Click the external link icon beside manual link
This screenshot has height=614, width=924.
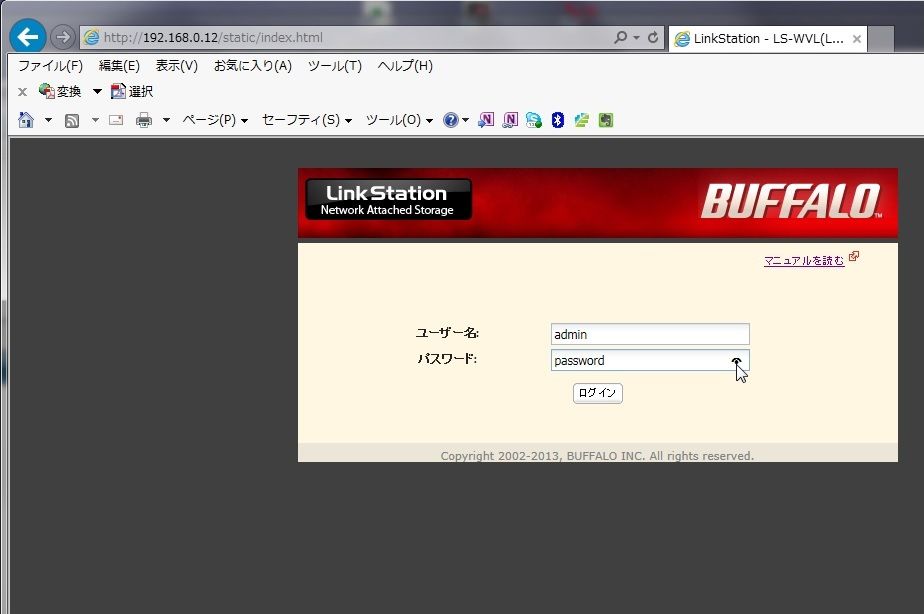point(854,256)
